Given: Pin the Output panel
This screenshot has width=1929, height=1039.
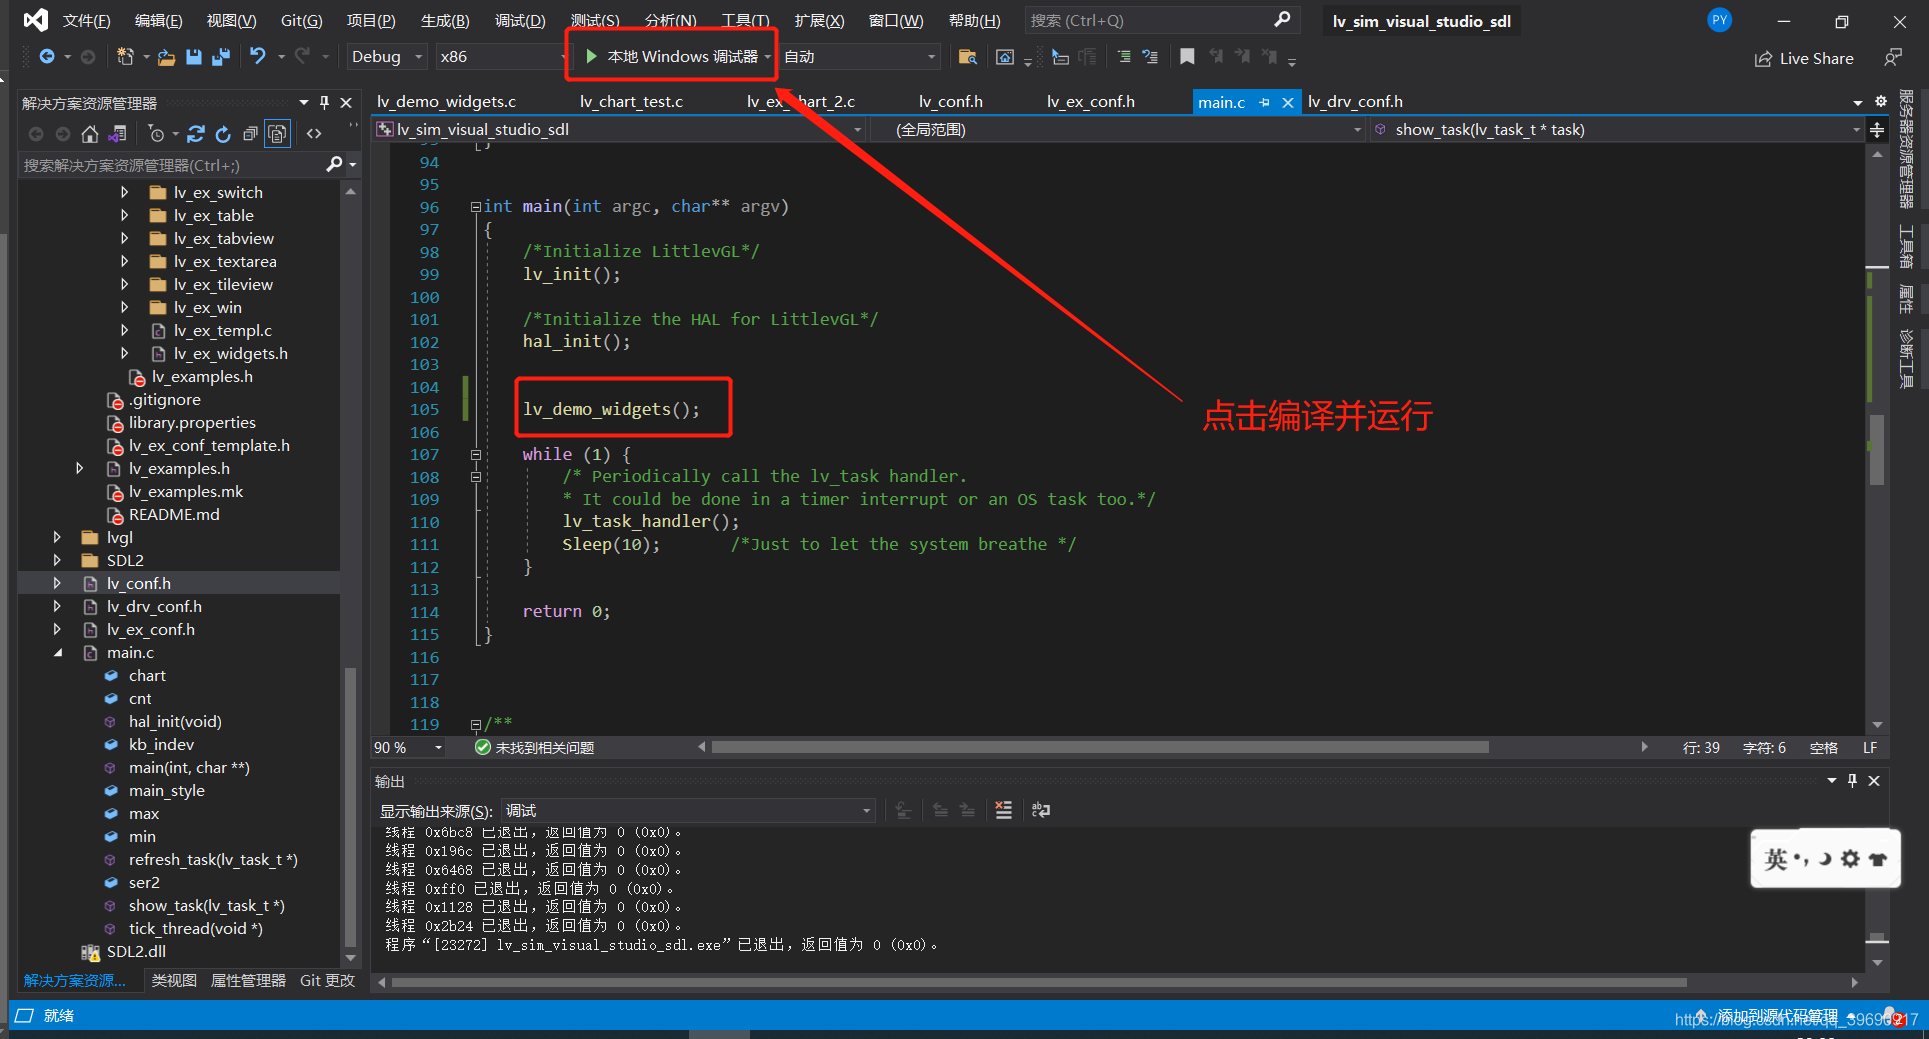Looking at the screenshot, I should (1852, 781).
